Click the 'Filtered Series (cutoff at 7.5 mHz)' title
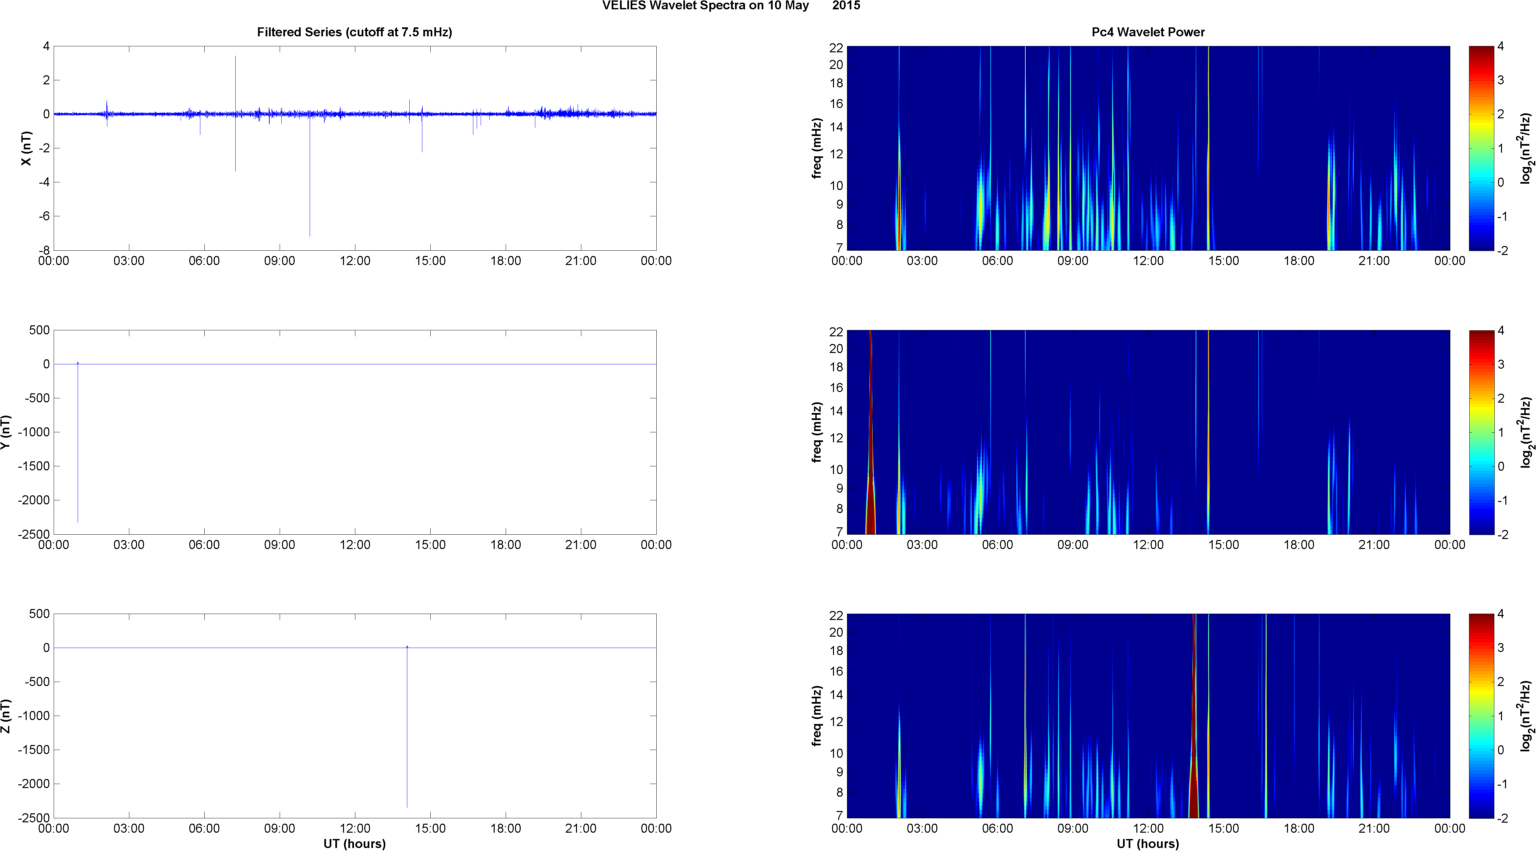Viewport: 1536px width, 851px height. click(x=354, y=32)
